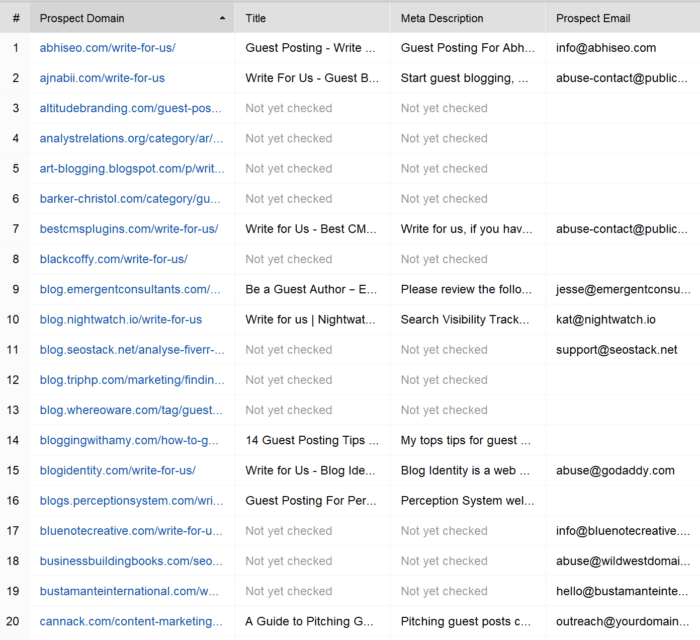The height and width of the screenshot is (640, 700).
Task: Click the # column header
Action: (16, 18)
